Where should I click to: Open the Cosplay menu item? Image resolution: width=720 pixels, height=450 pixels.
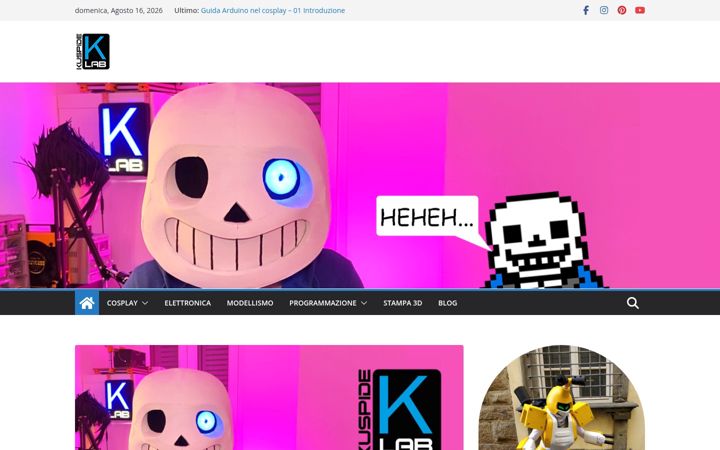pos(122,303)
